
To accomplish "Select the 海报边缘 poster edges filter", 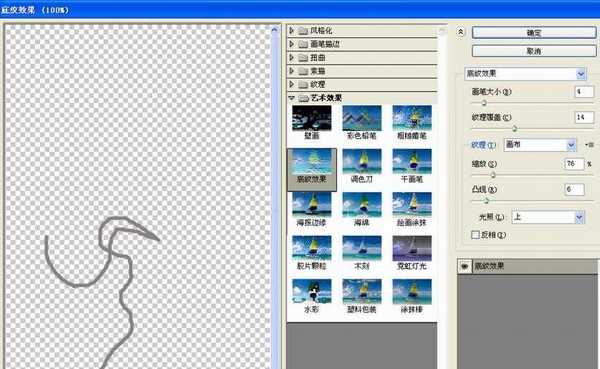I will click(x=311, y=205).
